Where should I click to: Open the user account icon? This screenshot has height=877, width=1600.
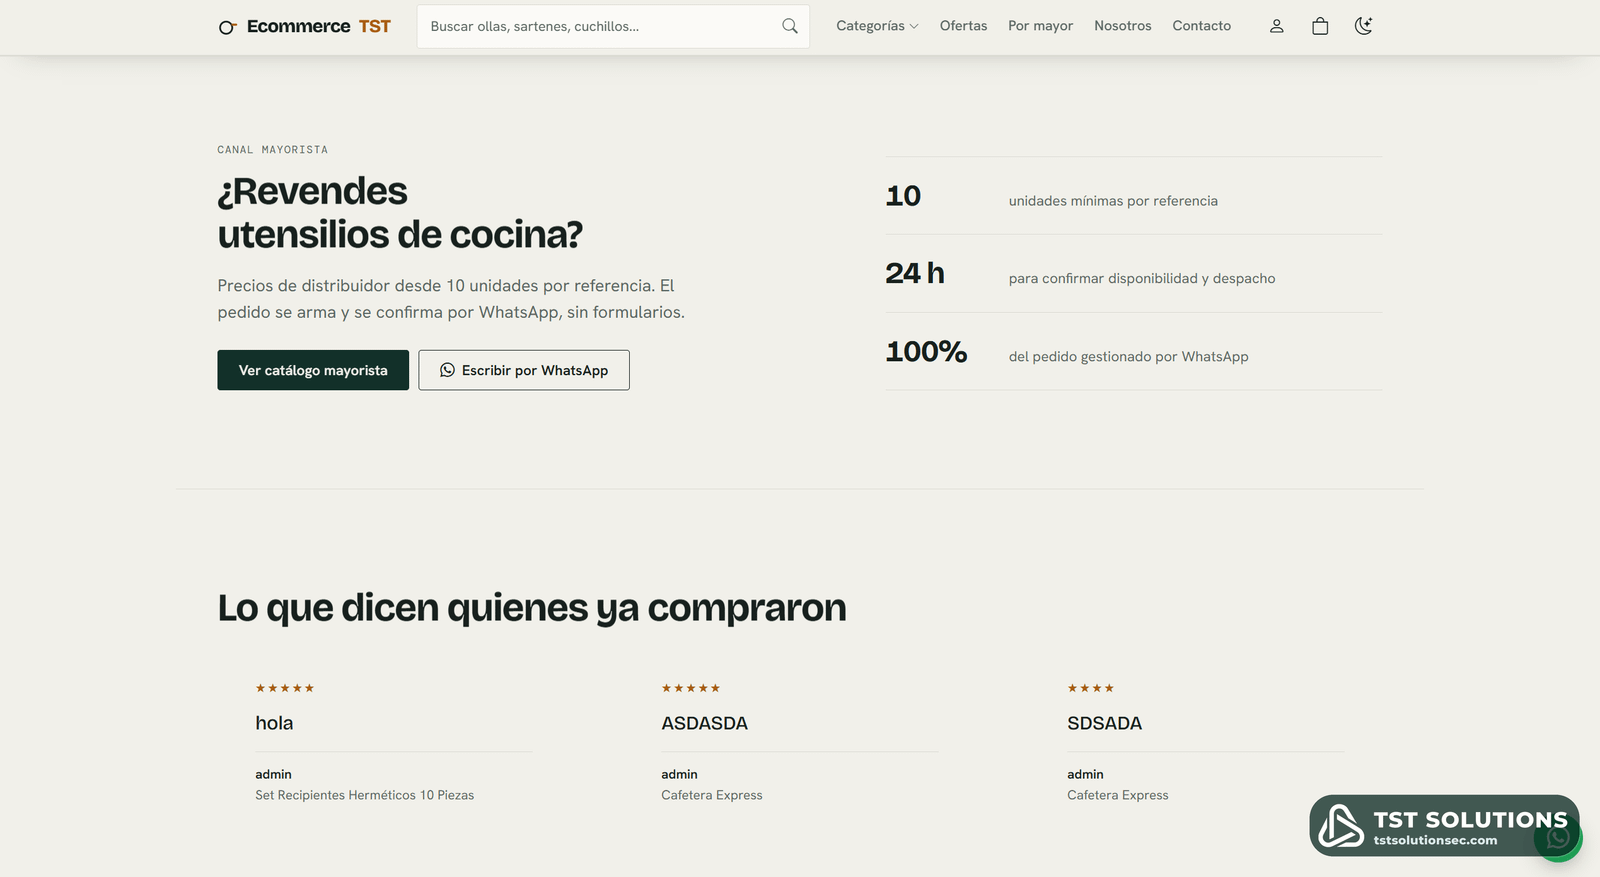[1277, 26]
